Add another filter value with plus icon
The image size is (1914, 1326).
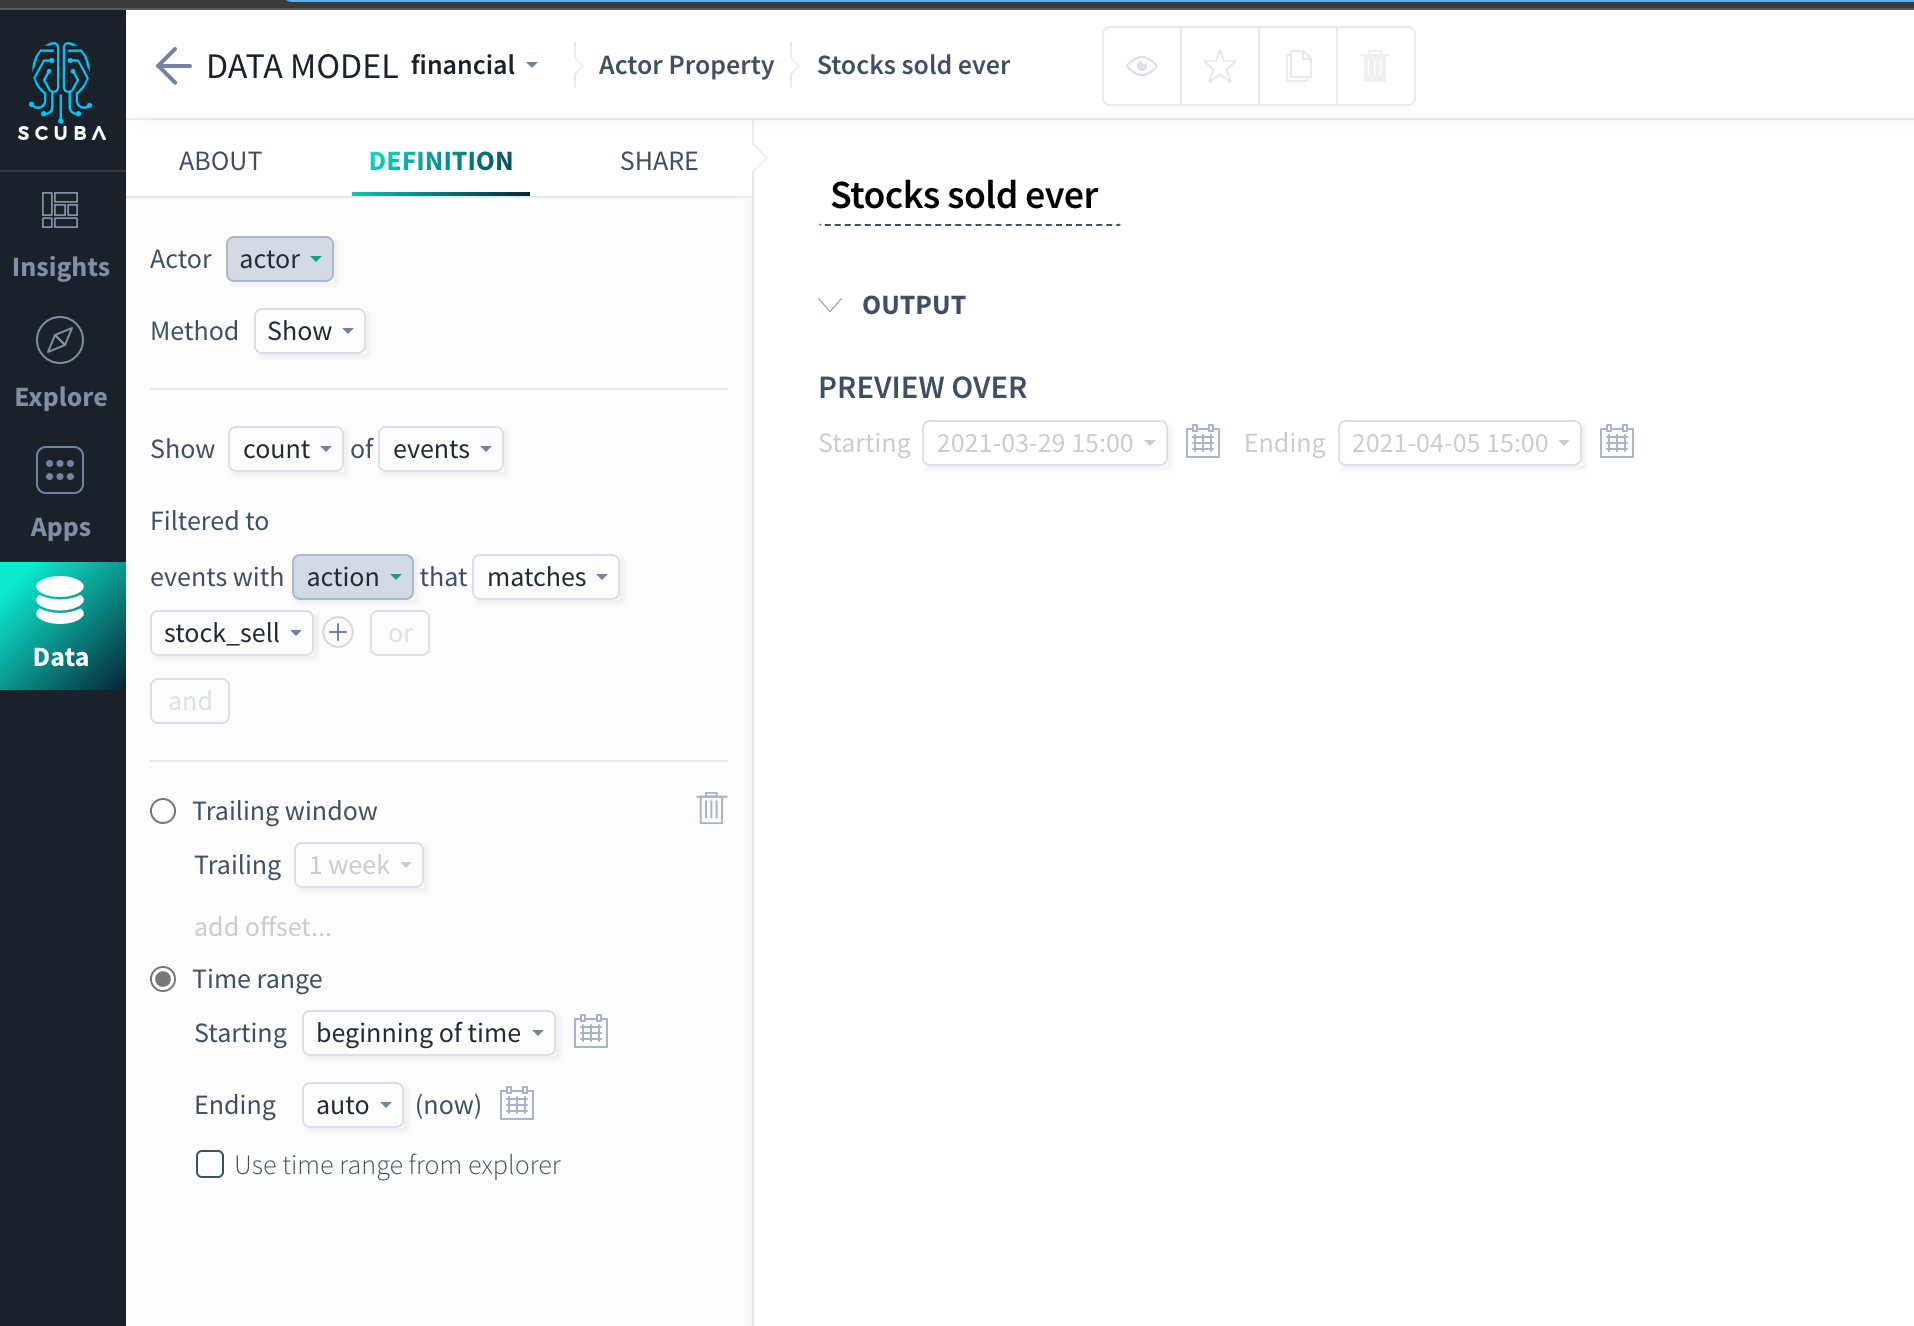[339, 633]
